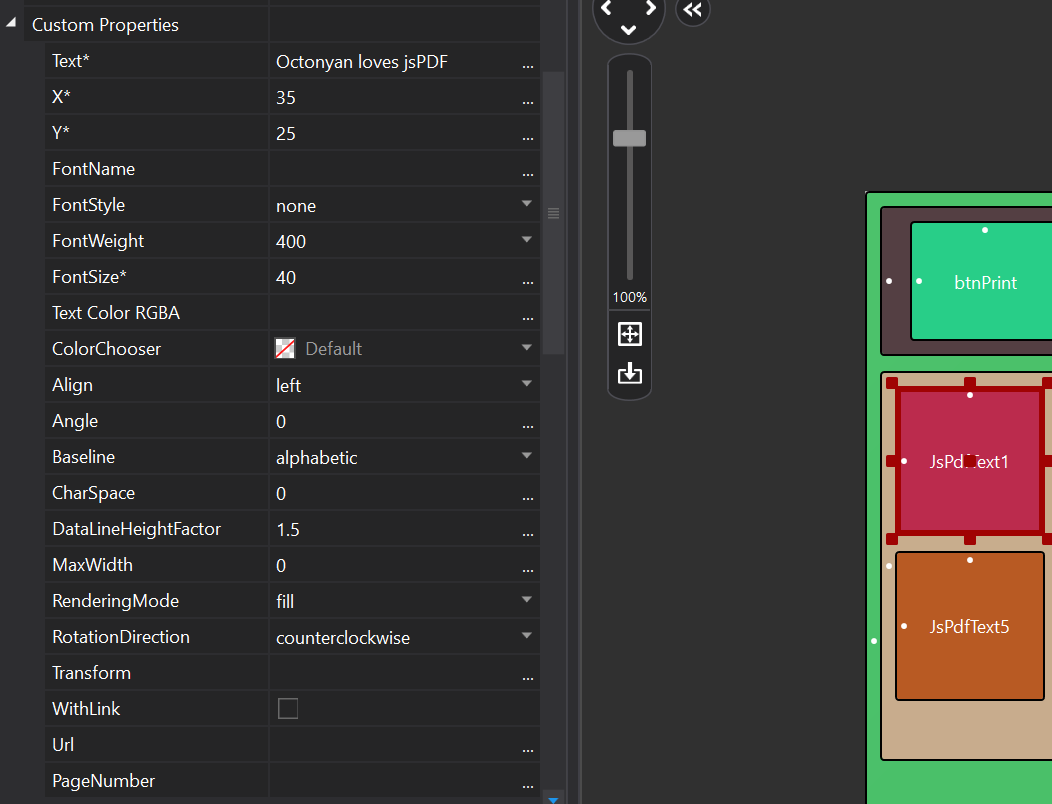
Task: Pan the canvas left with arrow
Action: pyautogui.click(x=606, y=7)
